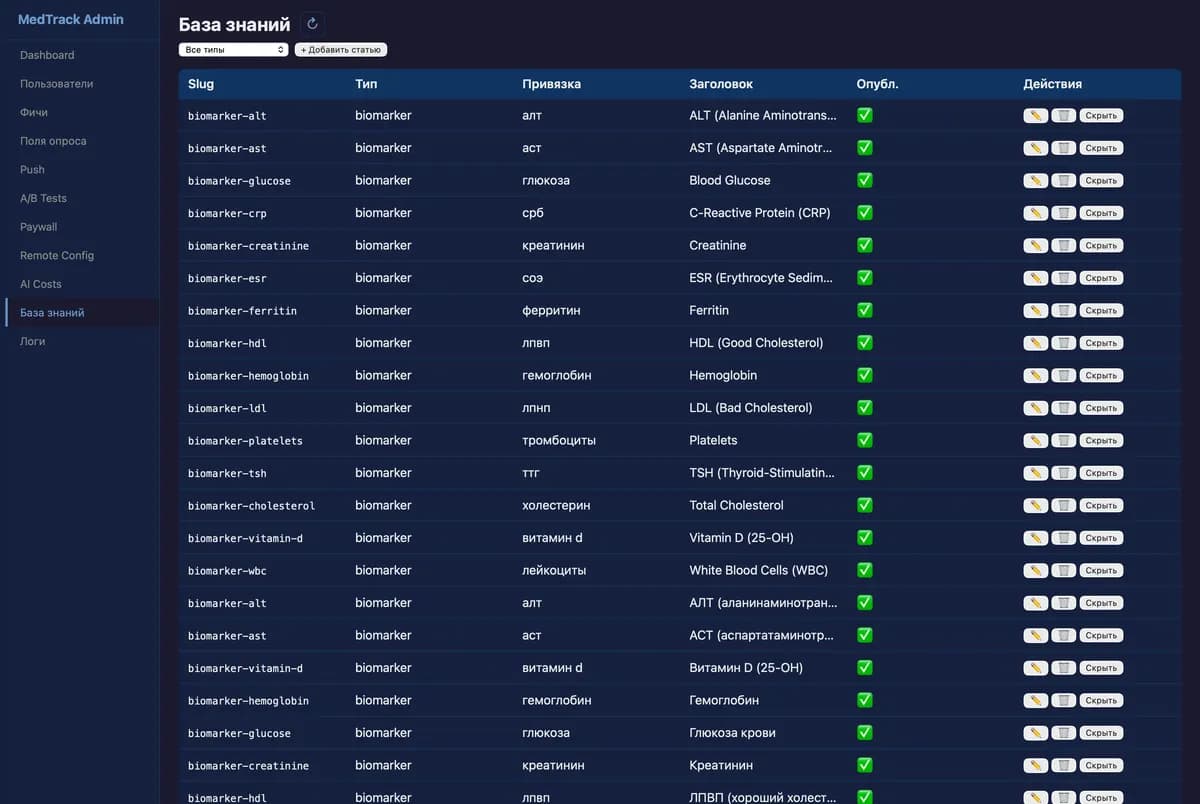Open Логи in the sidebar
The height and width of the screenshot is (804, 1200).
tap(33, 341)
